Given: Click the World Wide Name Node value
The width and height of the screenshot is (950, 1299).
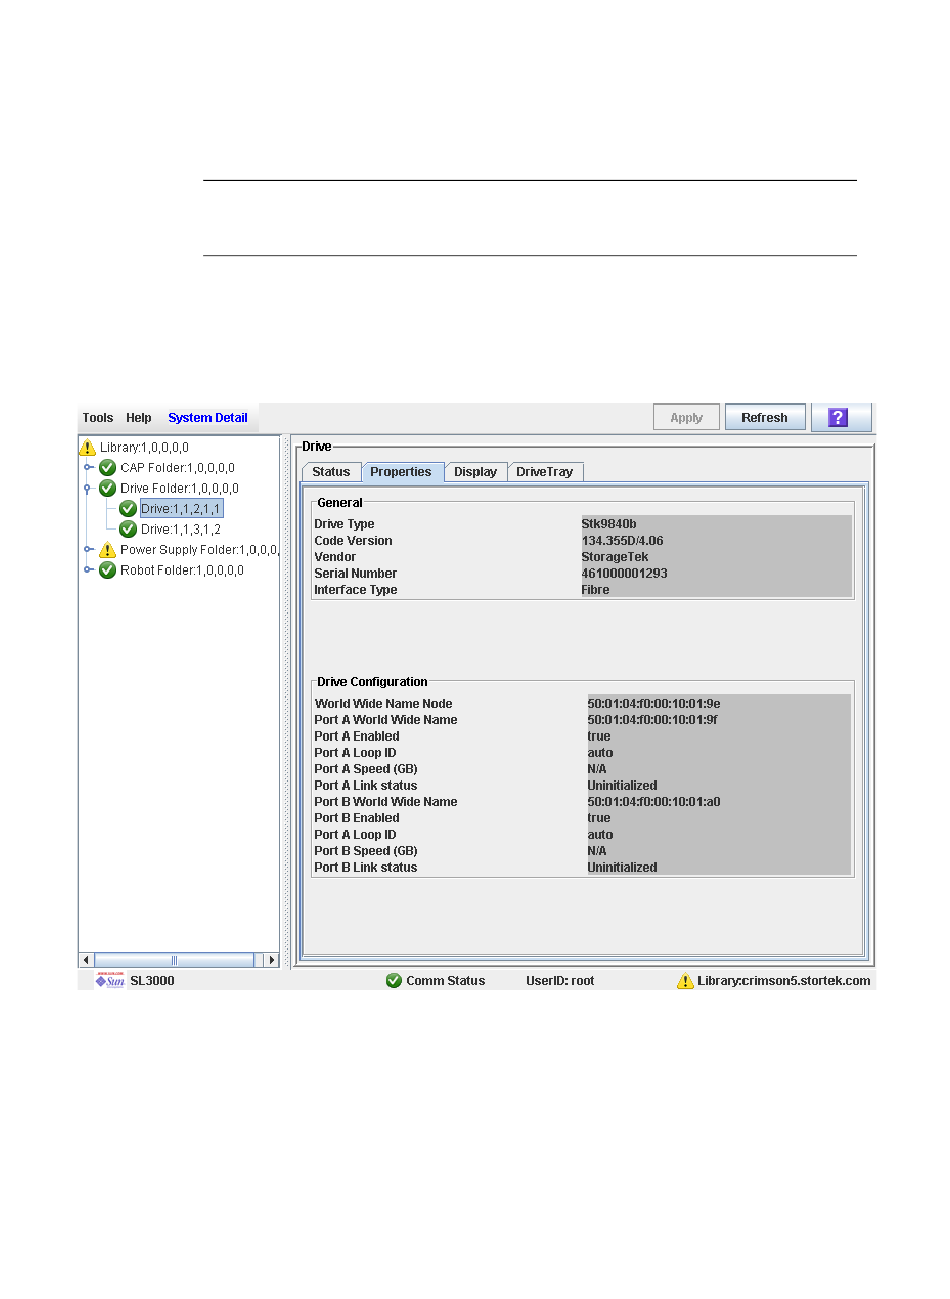Looking at the screenshot, I should [654, 704].
